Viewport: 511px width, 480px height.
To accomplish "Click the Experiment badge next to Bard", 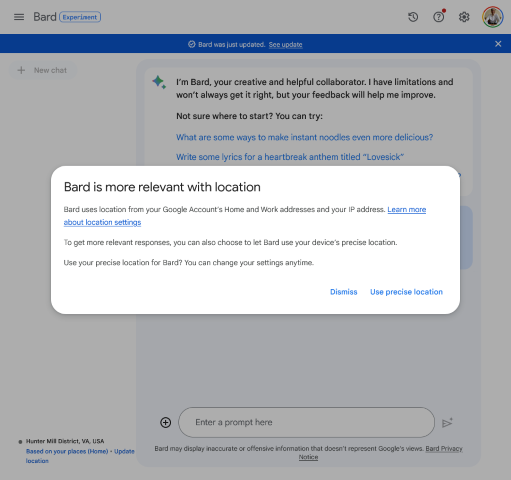I will pos(80,17).
